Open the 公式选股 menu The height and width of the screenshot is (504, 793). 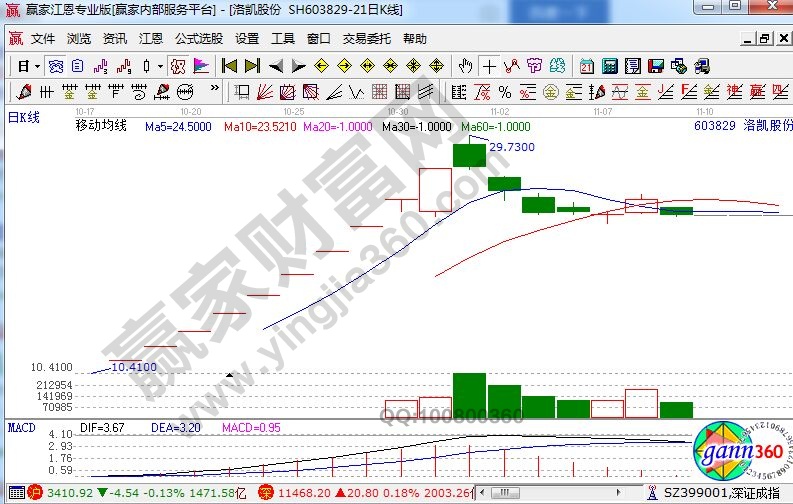(198, 39)
